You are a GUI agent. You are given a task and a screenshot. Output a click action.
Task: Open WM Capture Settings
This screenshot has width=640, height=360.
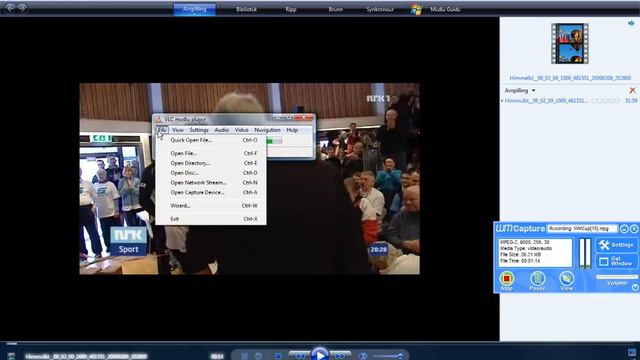pos(617,245)
